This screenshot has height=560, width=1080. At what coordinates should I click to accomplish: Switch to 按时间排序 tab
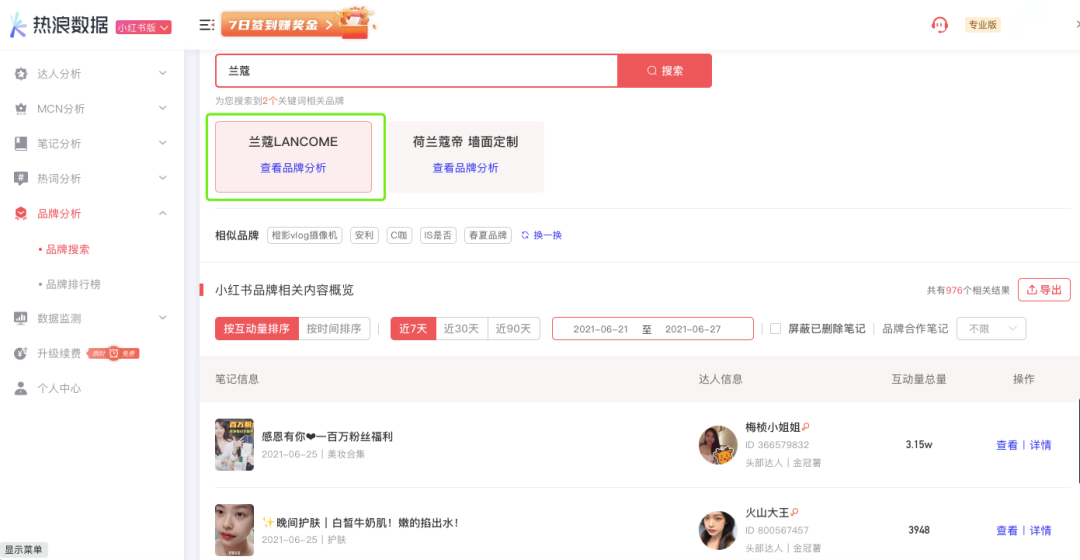(334, 329)
